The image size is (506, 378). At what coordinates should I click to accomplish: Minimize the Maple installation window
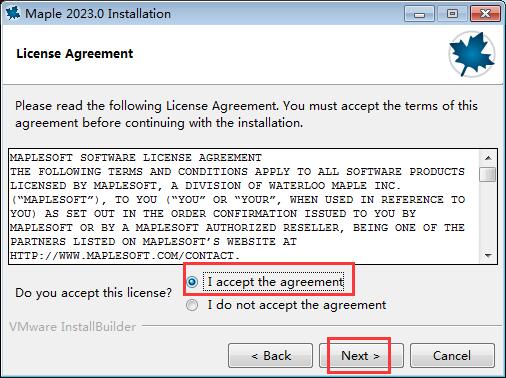point(419,14)
